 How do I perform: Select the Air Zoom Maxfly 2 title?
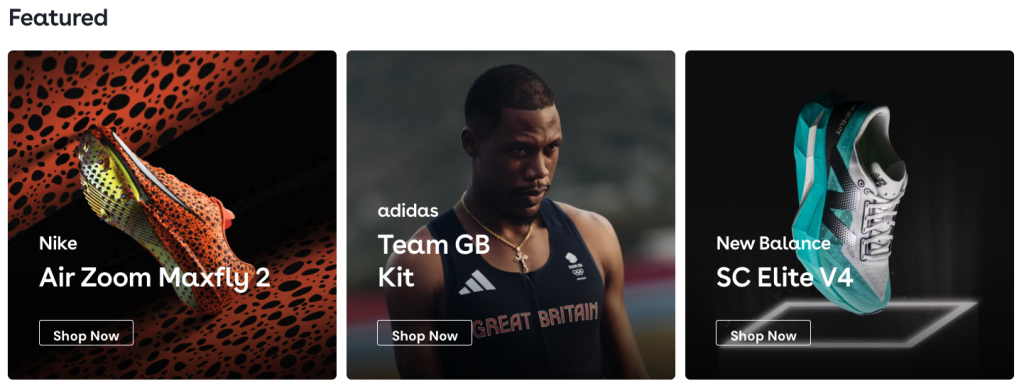point(155,278)
